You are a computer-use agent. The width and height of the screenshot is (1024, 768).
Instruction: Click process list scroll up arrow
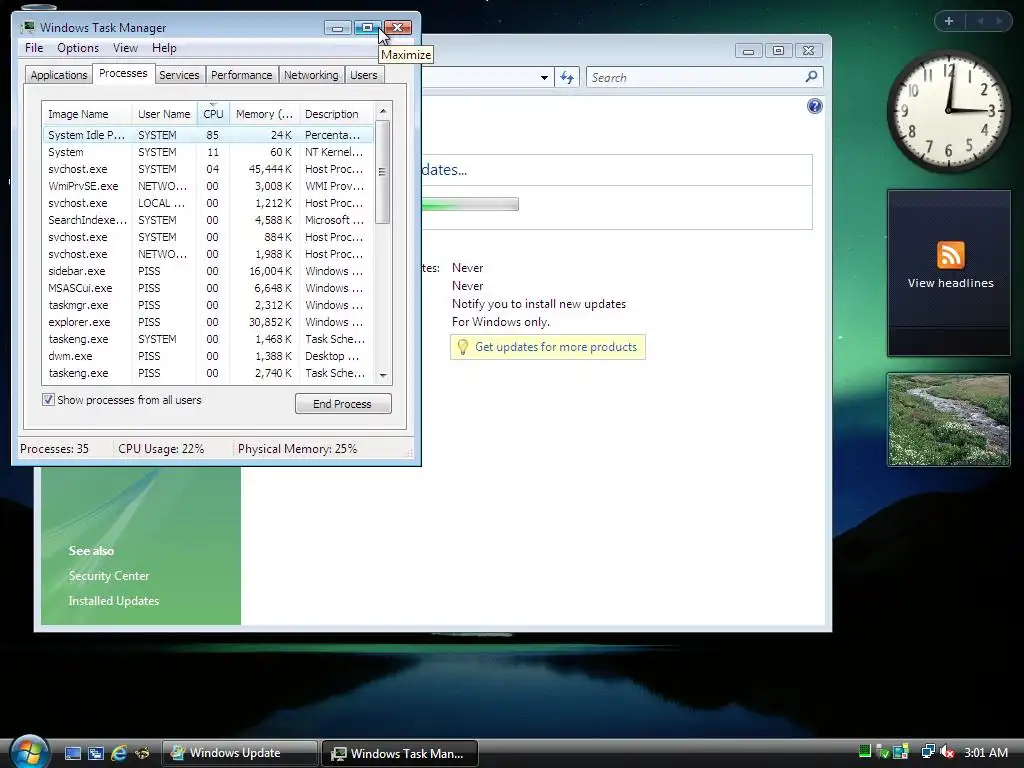(383, 111)
